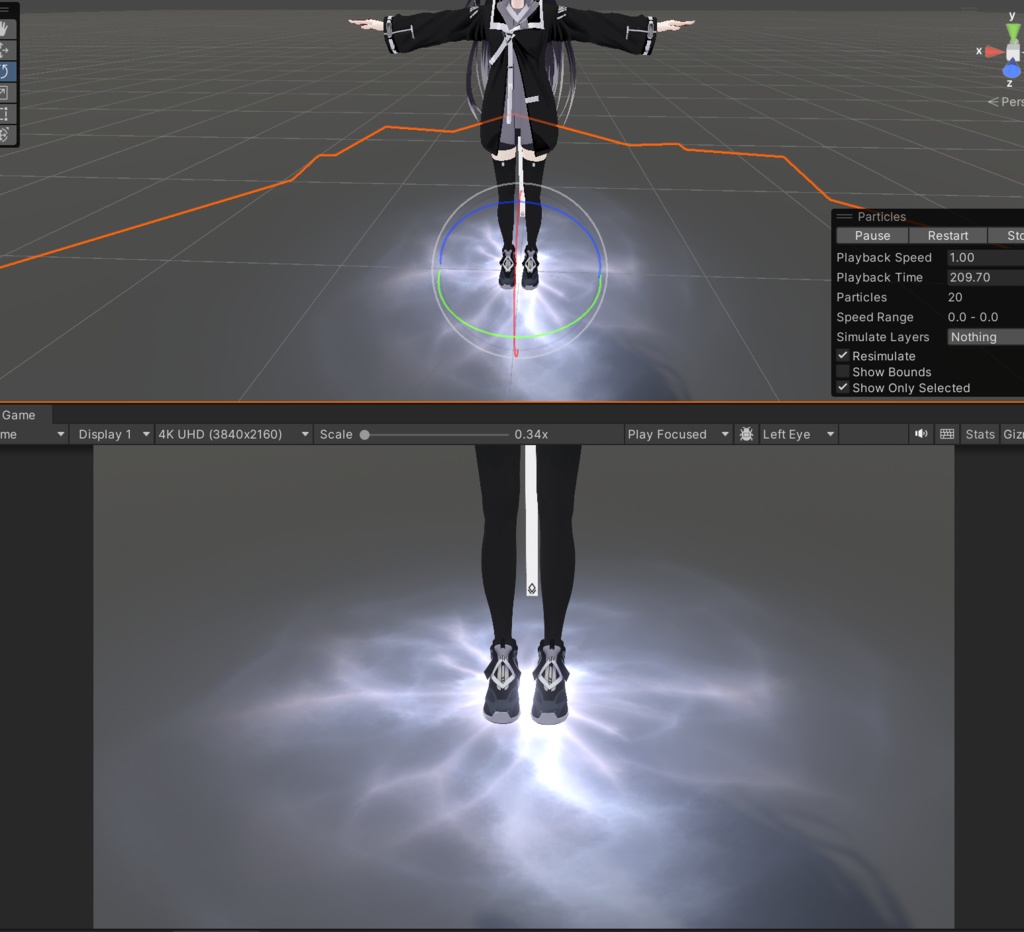
Task: Open the Simulate Layers dropdown
Action: pyautogui.click(x=985, y=337)
